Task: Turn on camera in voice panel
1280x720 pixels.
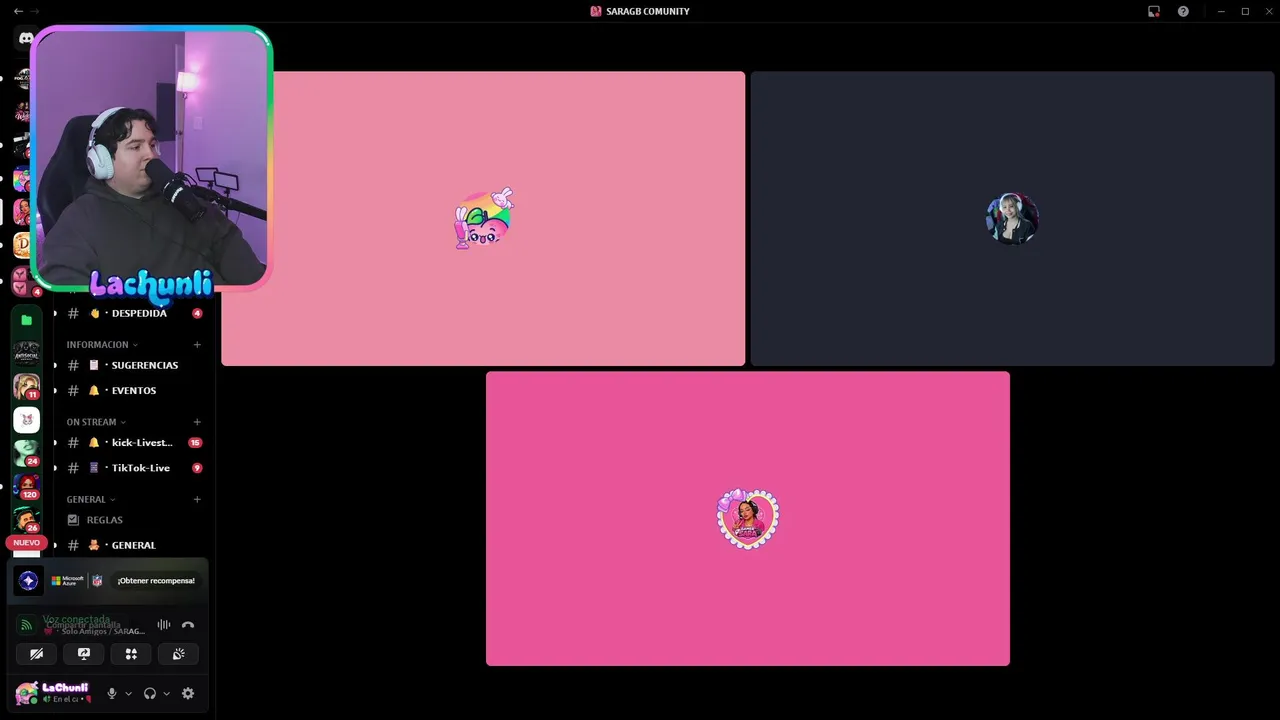Action: coord(37,654)
